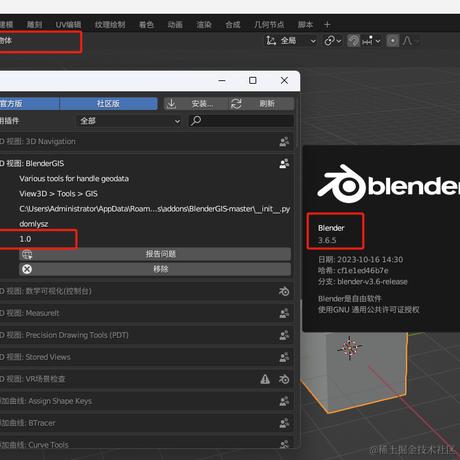Click the globe icon on 报告问题

pos(27,255)
